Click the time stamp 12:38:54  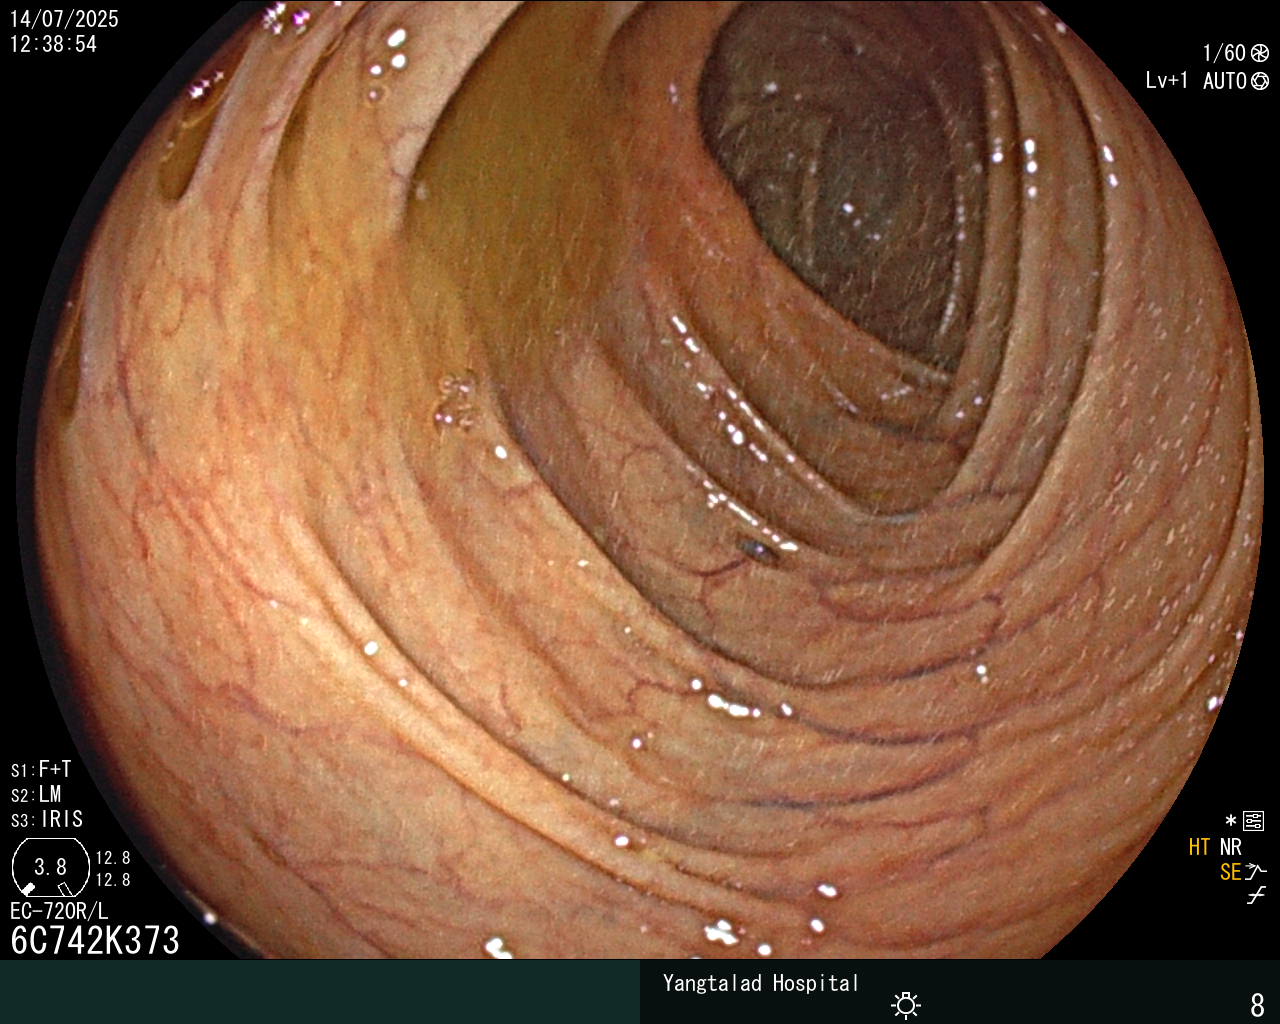click(54, 44)
